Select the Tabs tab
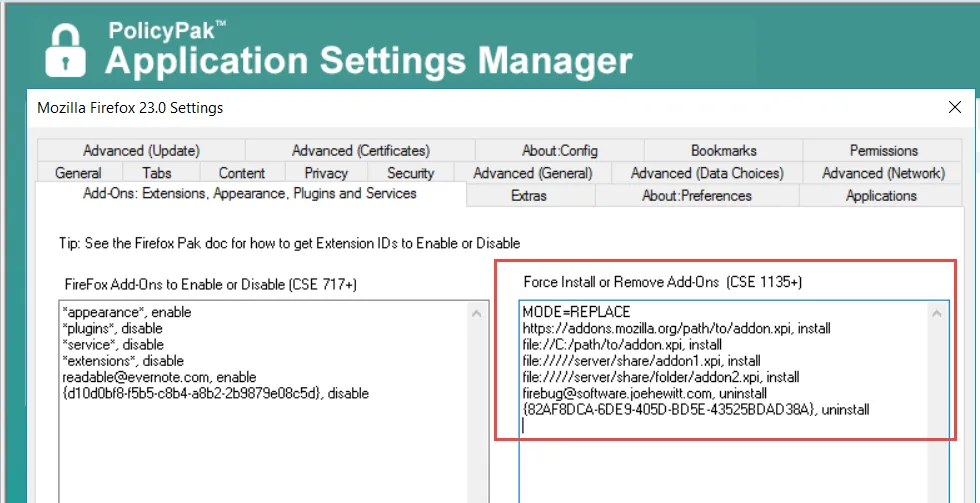Viewport: 980px width, 503px height. click(x=157, y=173)
